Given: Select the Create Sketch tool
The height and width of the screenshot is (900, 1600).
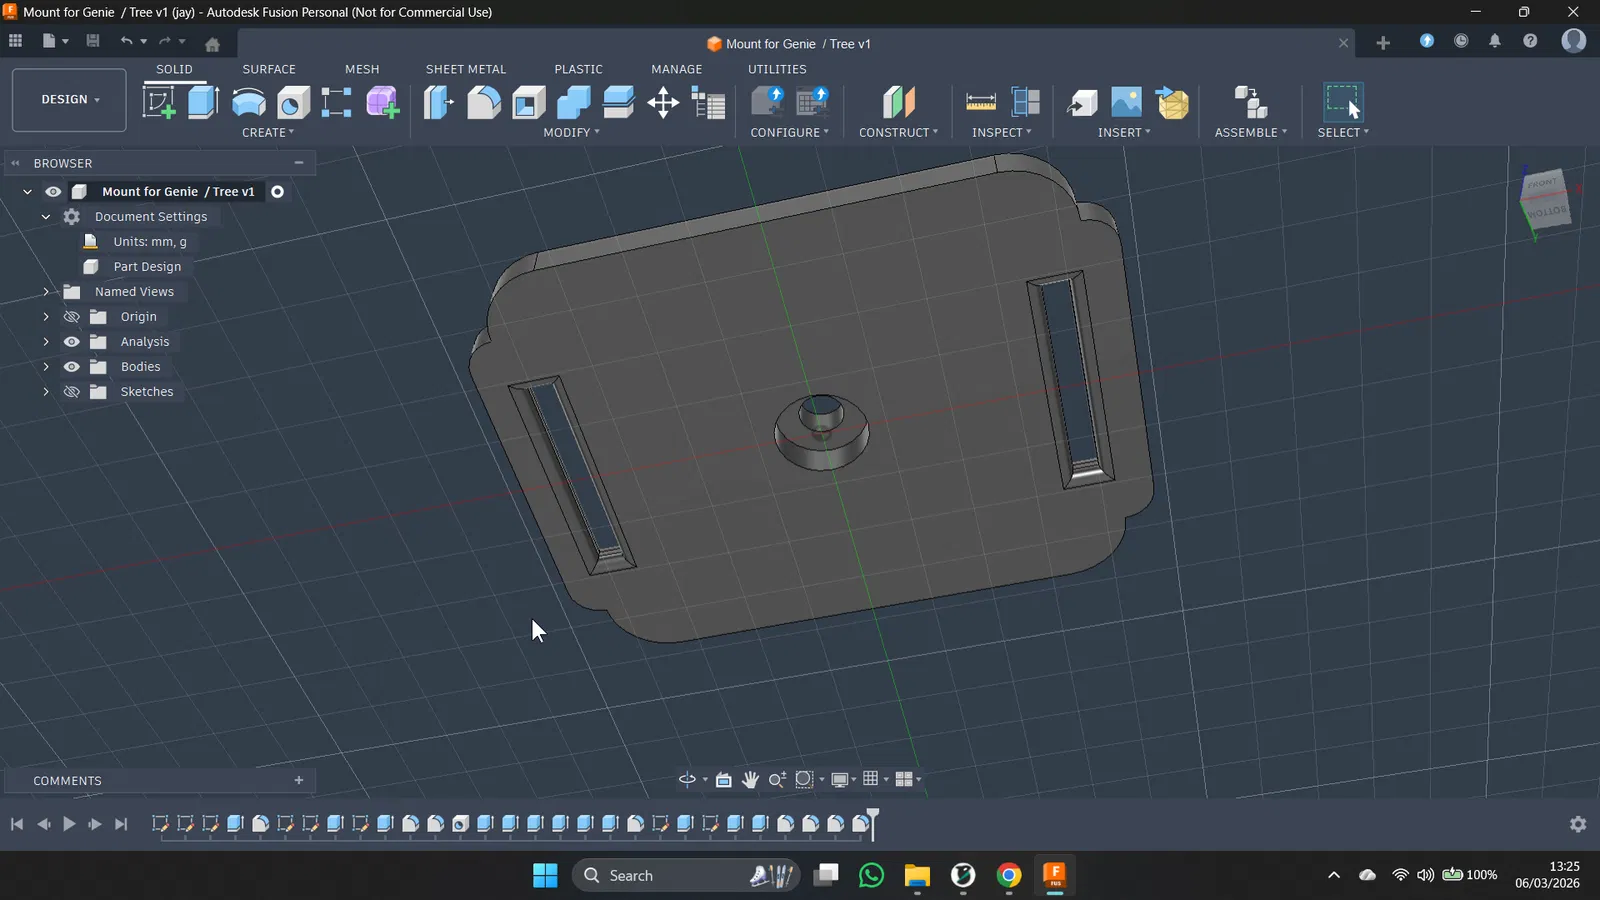Looking at the screenshot, I should click(159, 102).
